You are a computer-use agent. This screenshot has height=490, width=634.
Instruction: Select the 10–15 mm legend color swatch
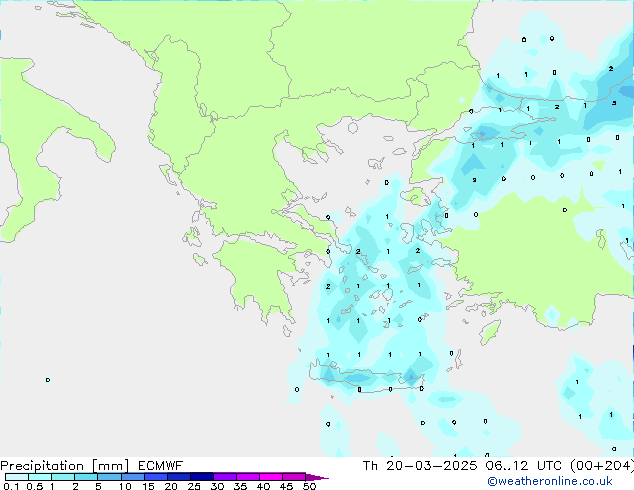[x=132, y=477]
